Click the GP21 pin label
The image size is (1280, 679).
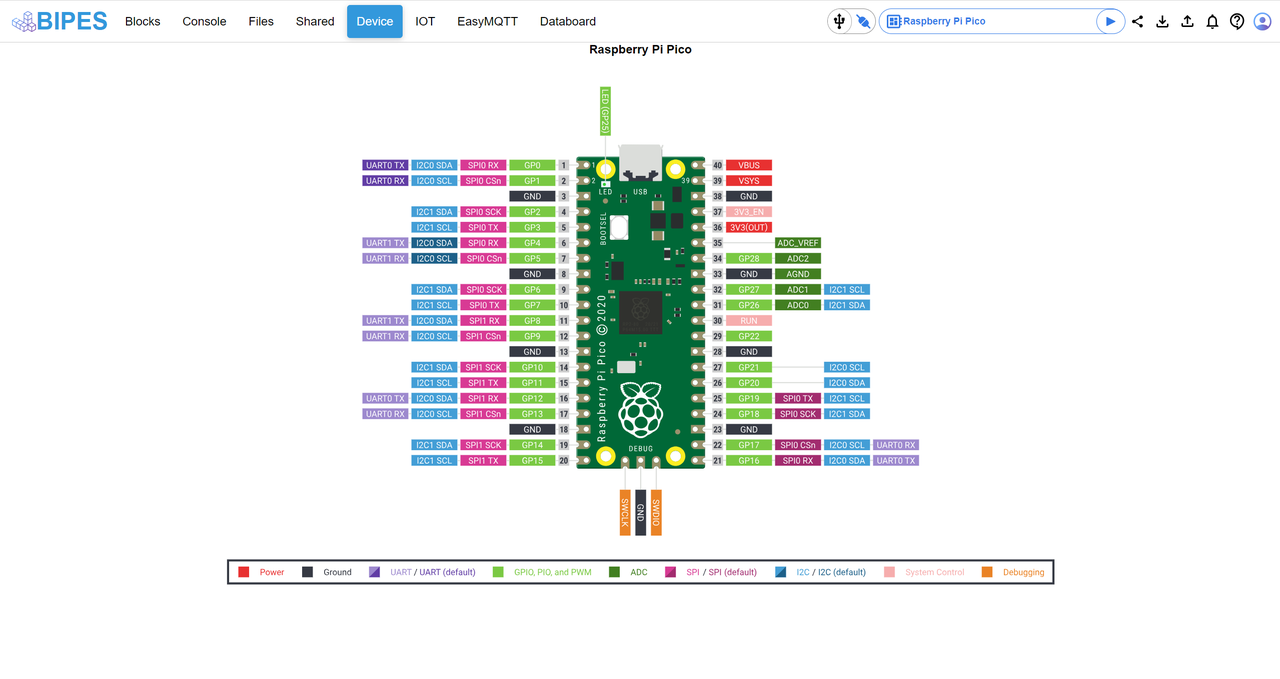pyautogui.click(x=749, y=367)
